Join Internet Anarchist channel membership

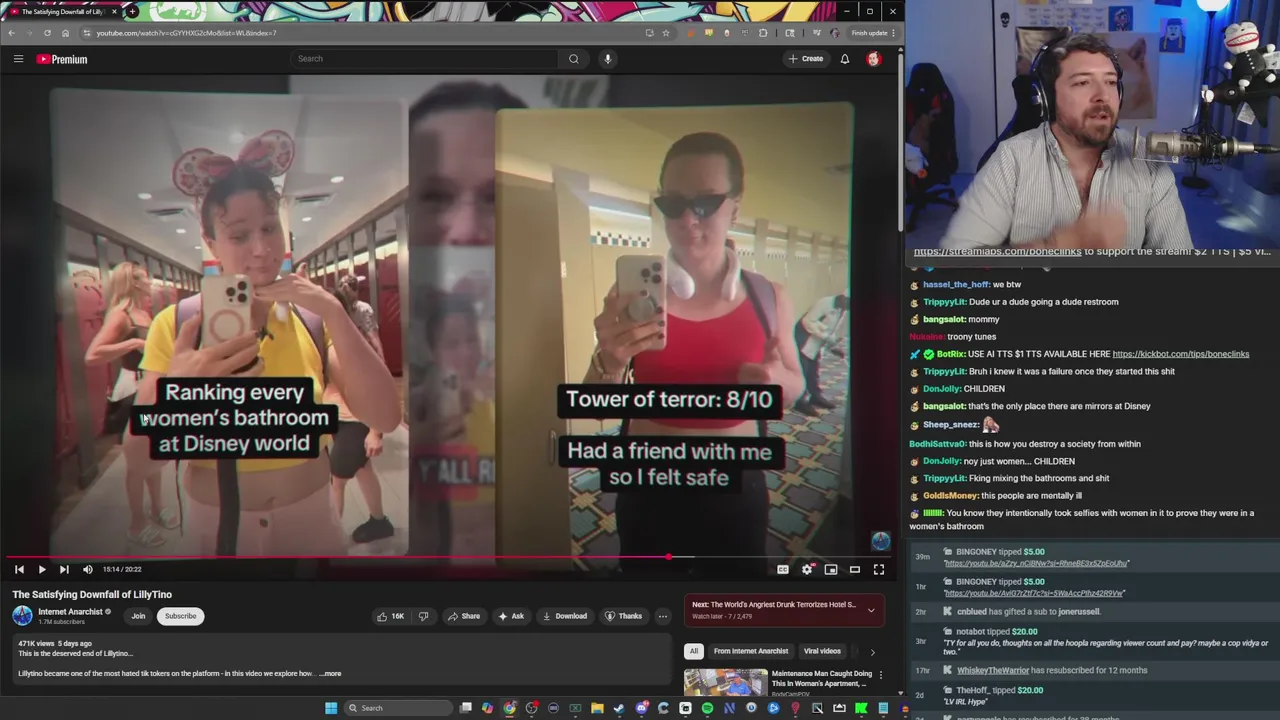click(x=138, y=616)
